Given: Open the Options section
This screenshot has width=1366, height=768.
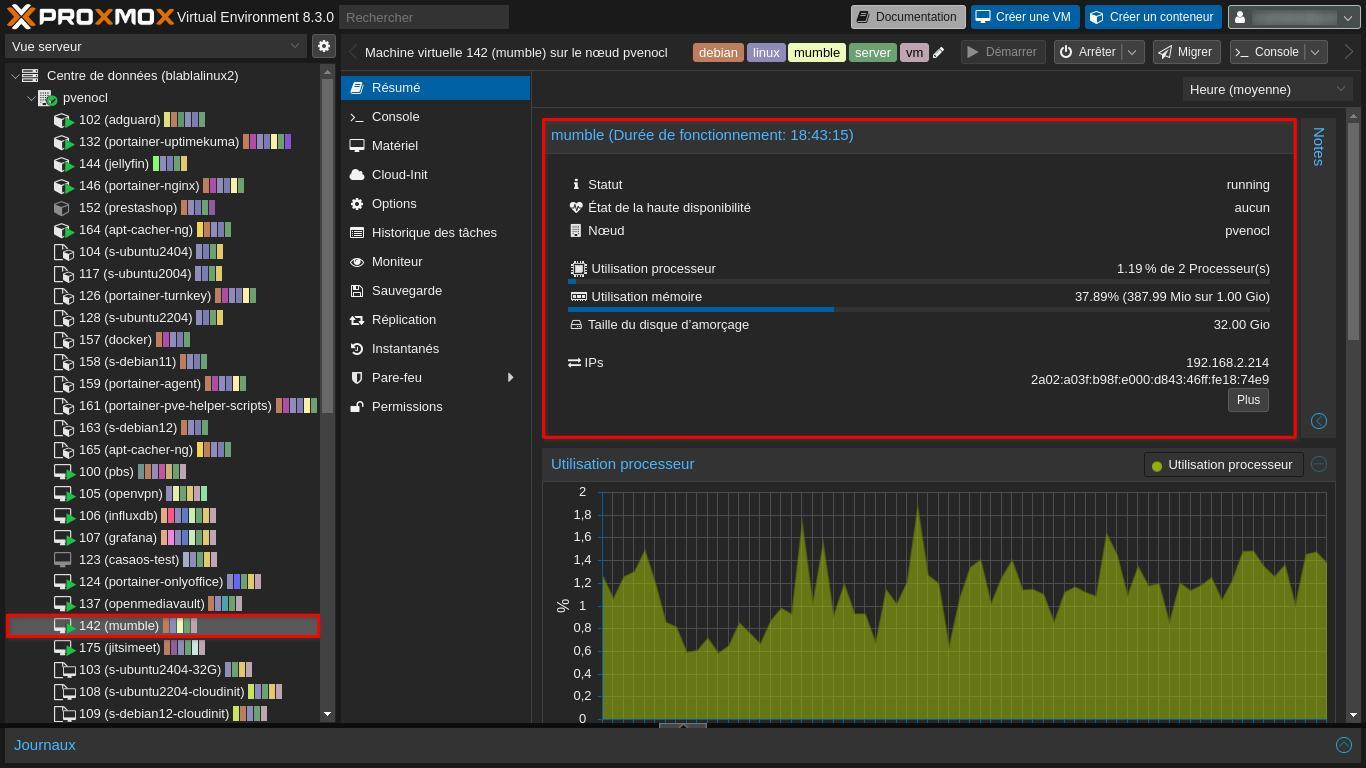Looking at the screenshot, I should point(435,204).
